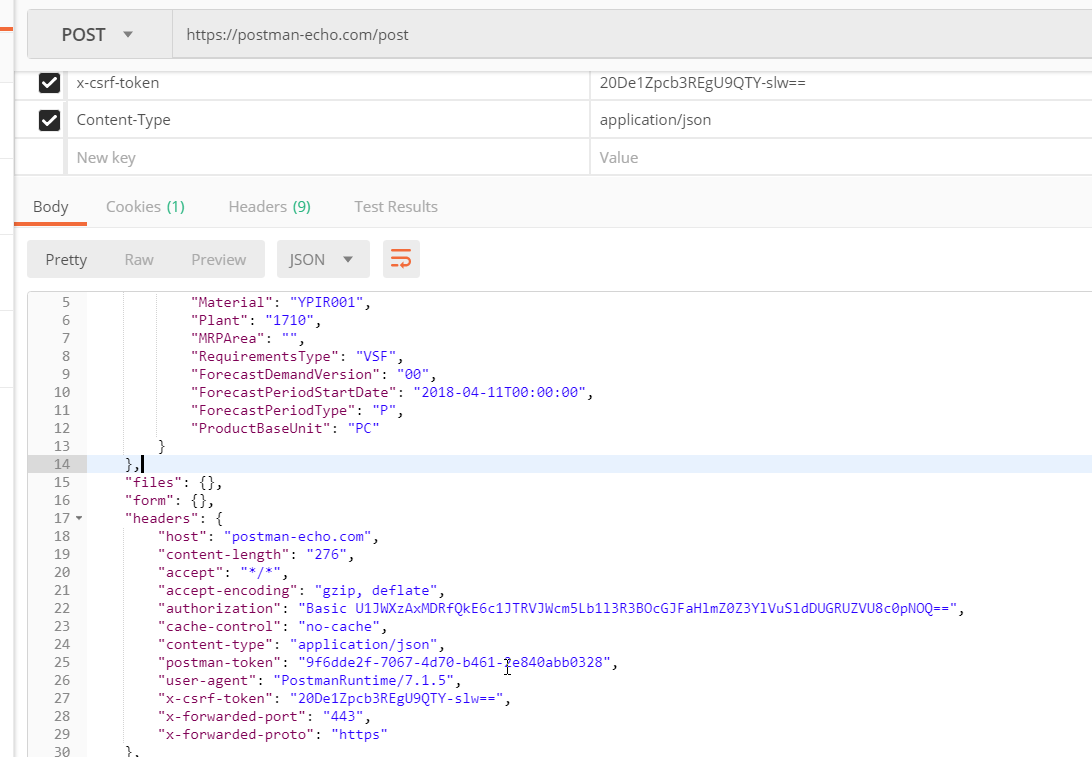
Task: Select the Body tab
Action: (x=50, y=206)
